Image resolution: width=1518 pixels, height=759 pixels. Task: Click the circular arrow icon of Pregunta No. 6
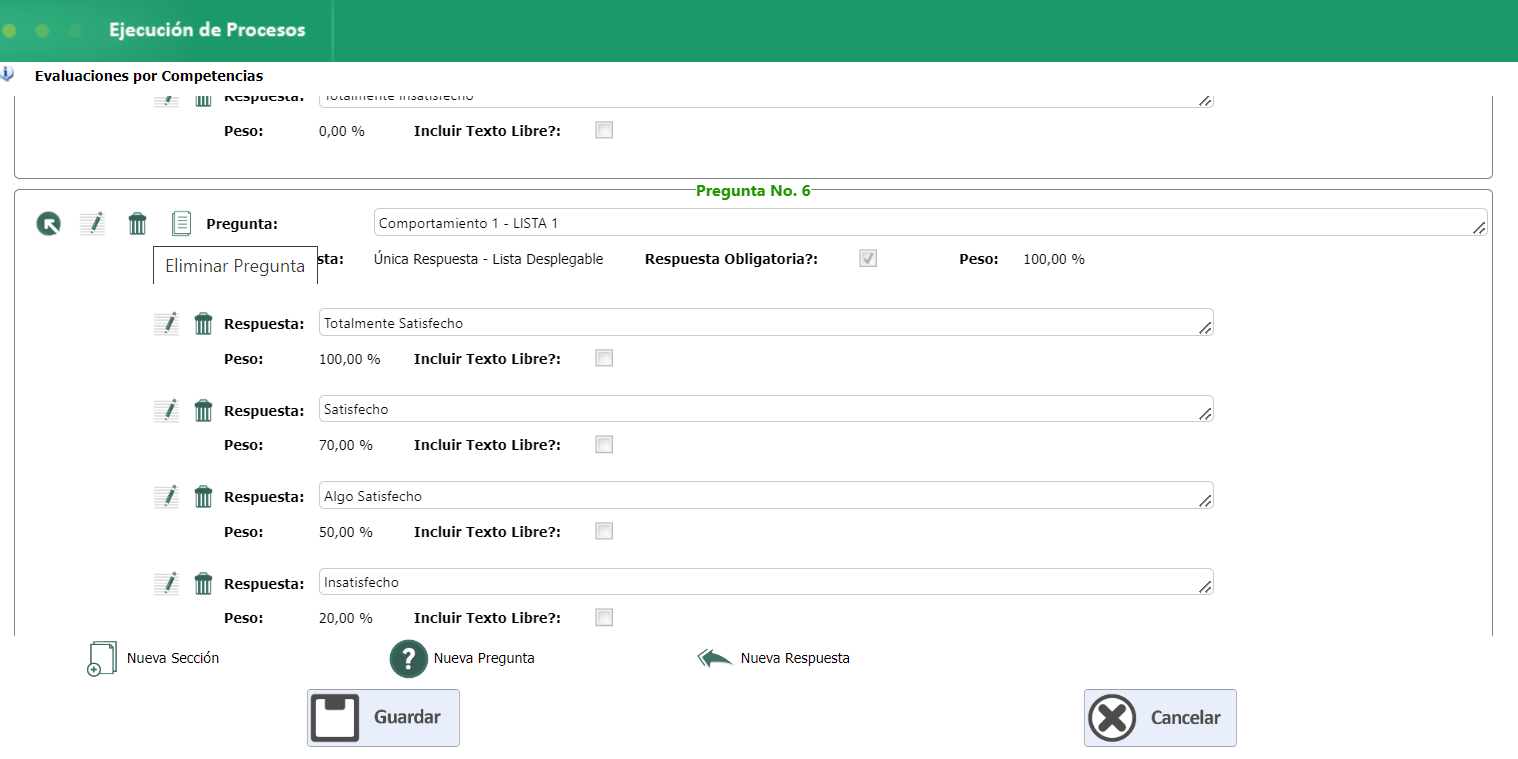(48, 224)
